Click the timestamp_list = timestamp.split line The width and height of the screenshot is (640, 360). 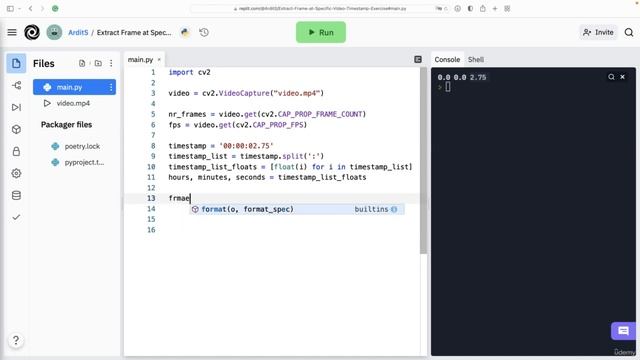point(246,156)
